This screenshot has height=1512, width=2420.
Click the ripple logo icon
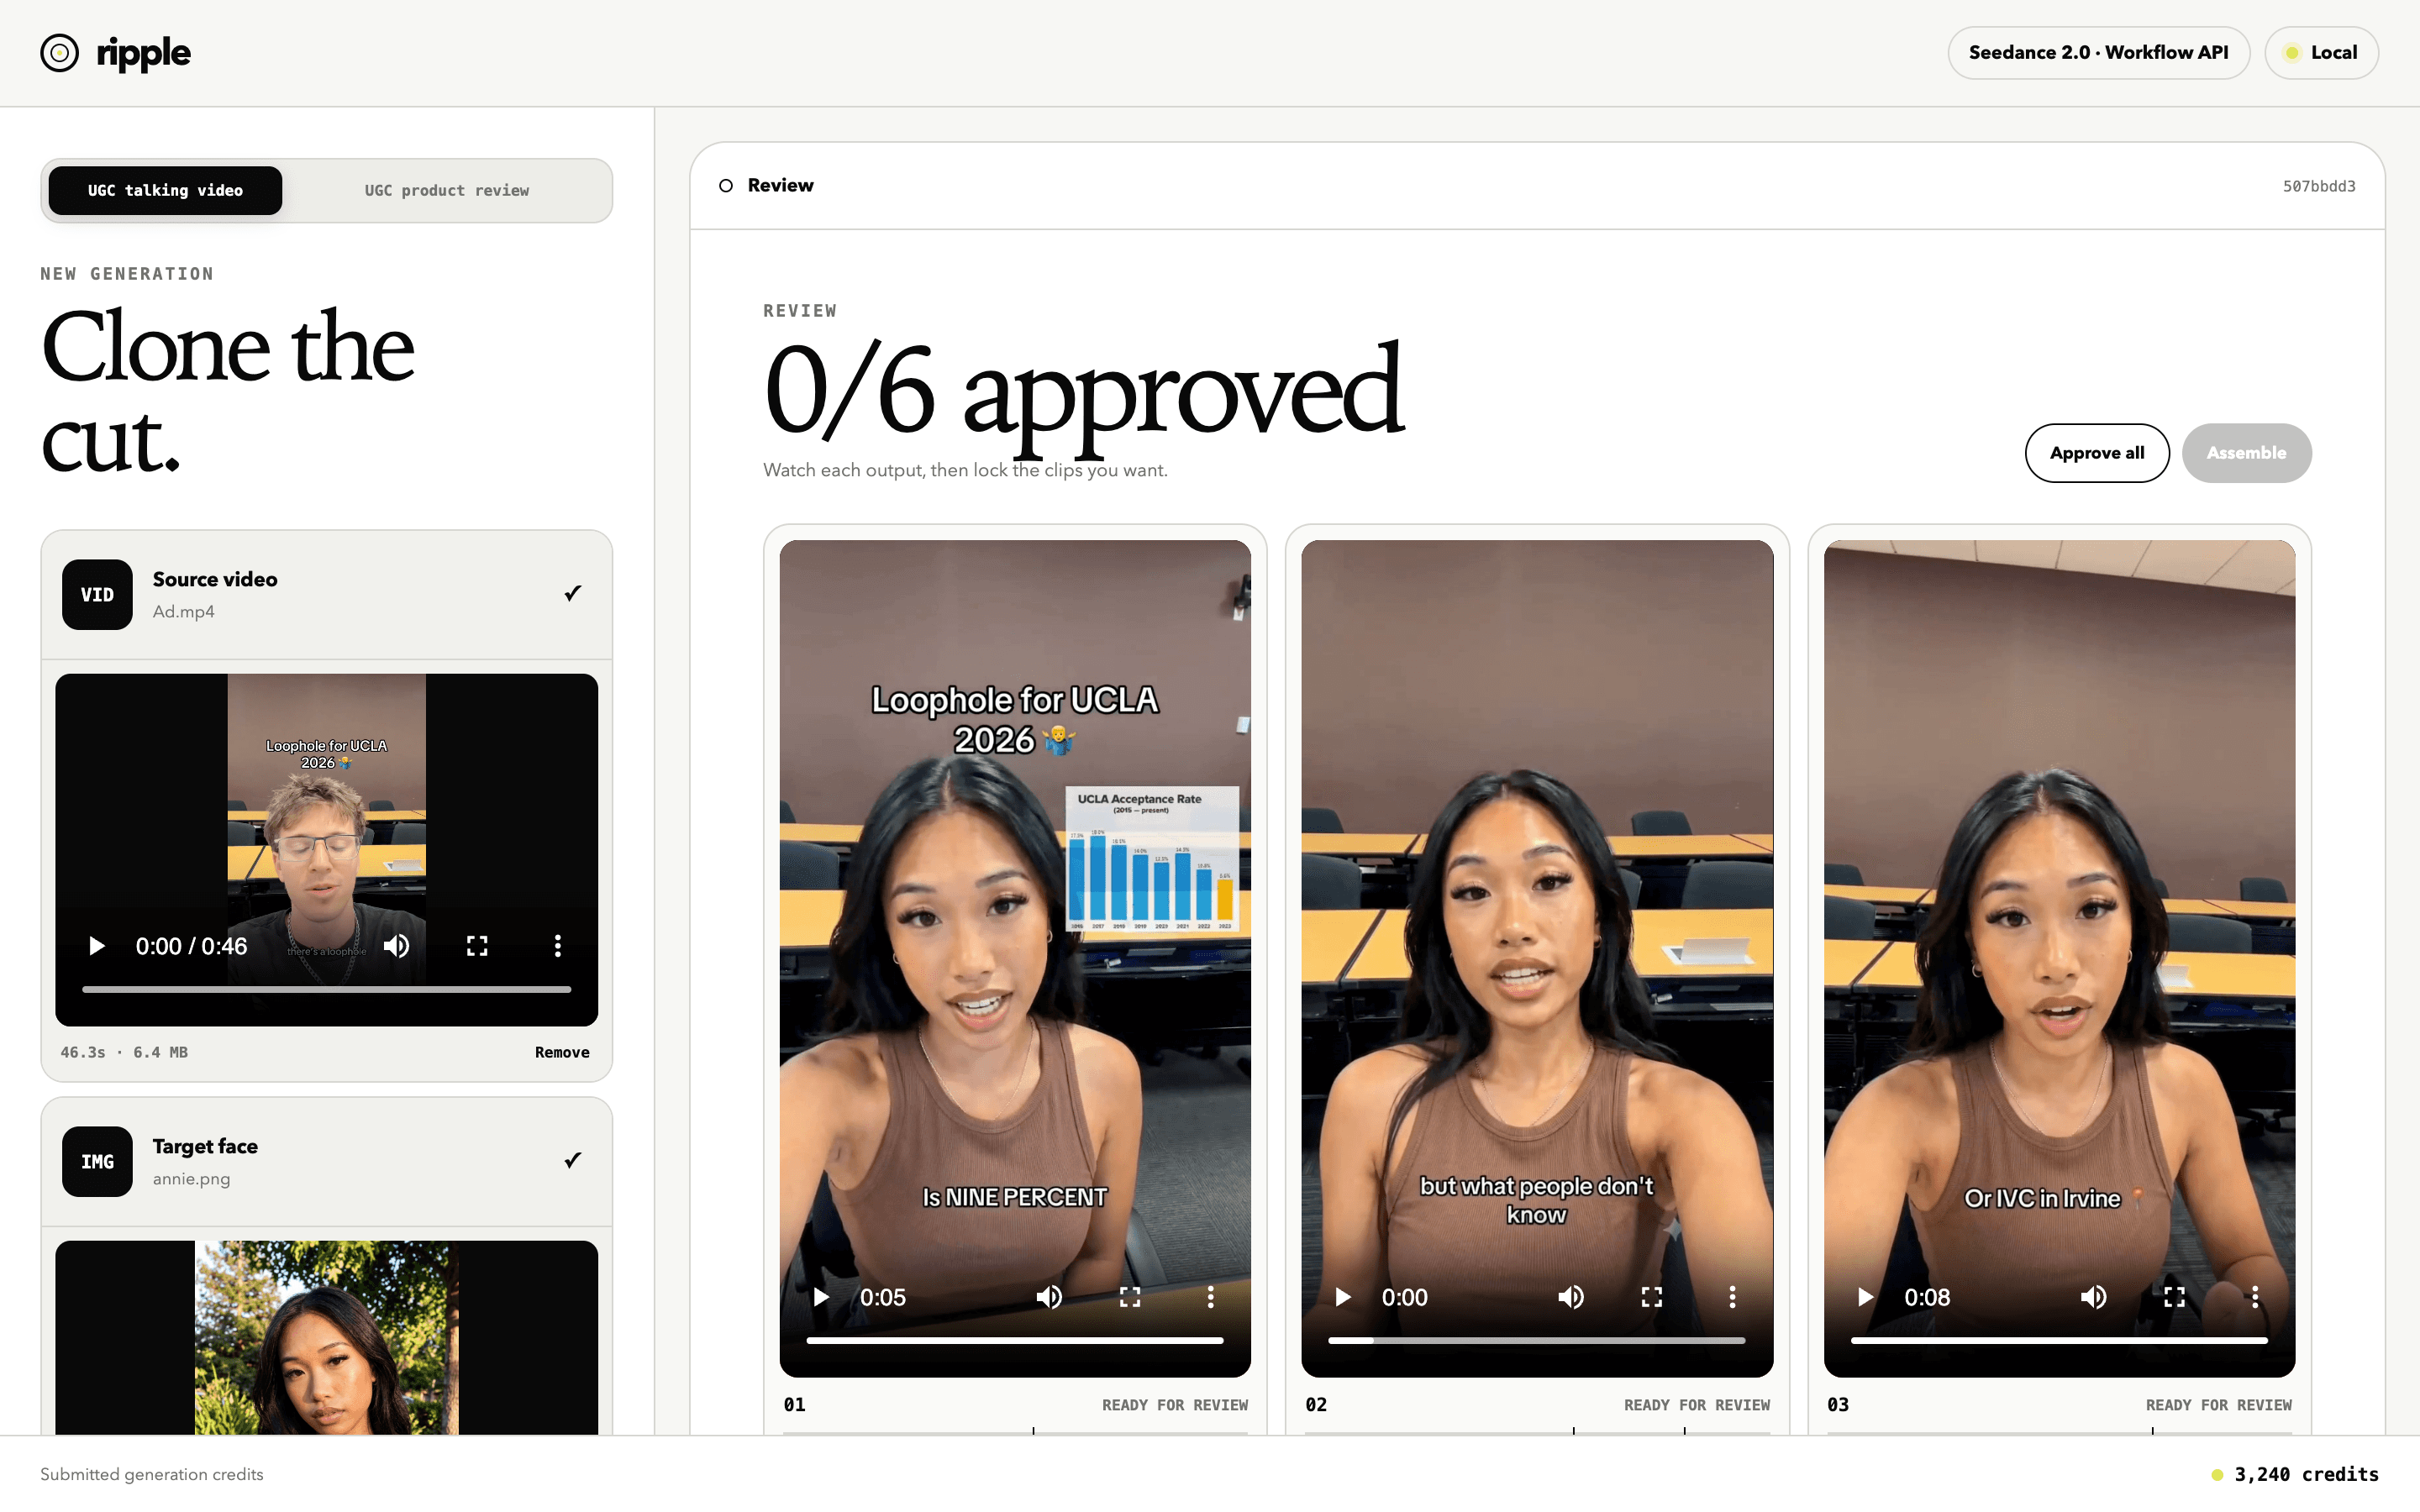point(60,53)
